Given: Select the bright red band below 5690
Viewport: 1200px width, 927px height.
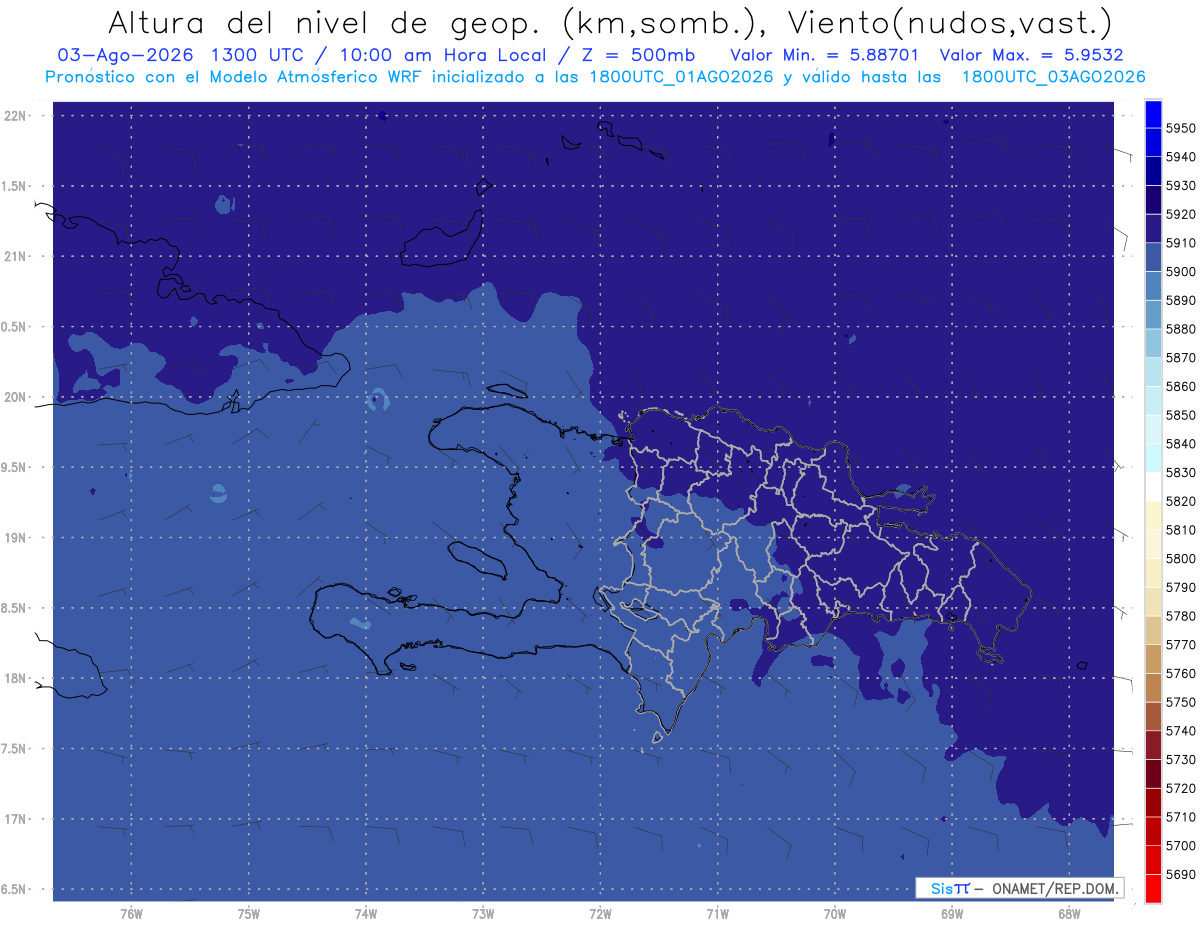Looking at the screenshot, I should [x=1152, y=888].
